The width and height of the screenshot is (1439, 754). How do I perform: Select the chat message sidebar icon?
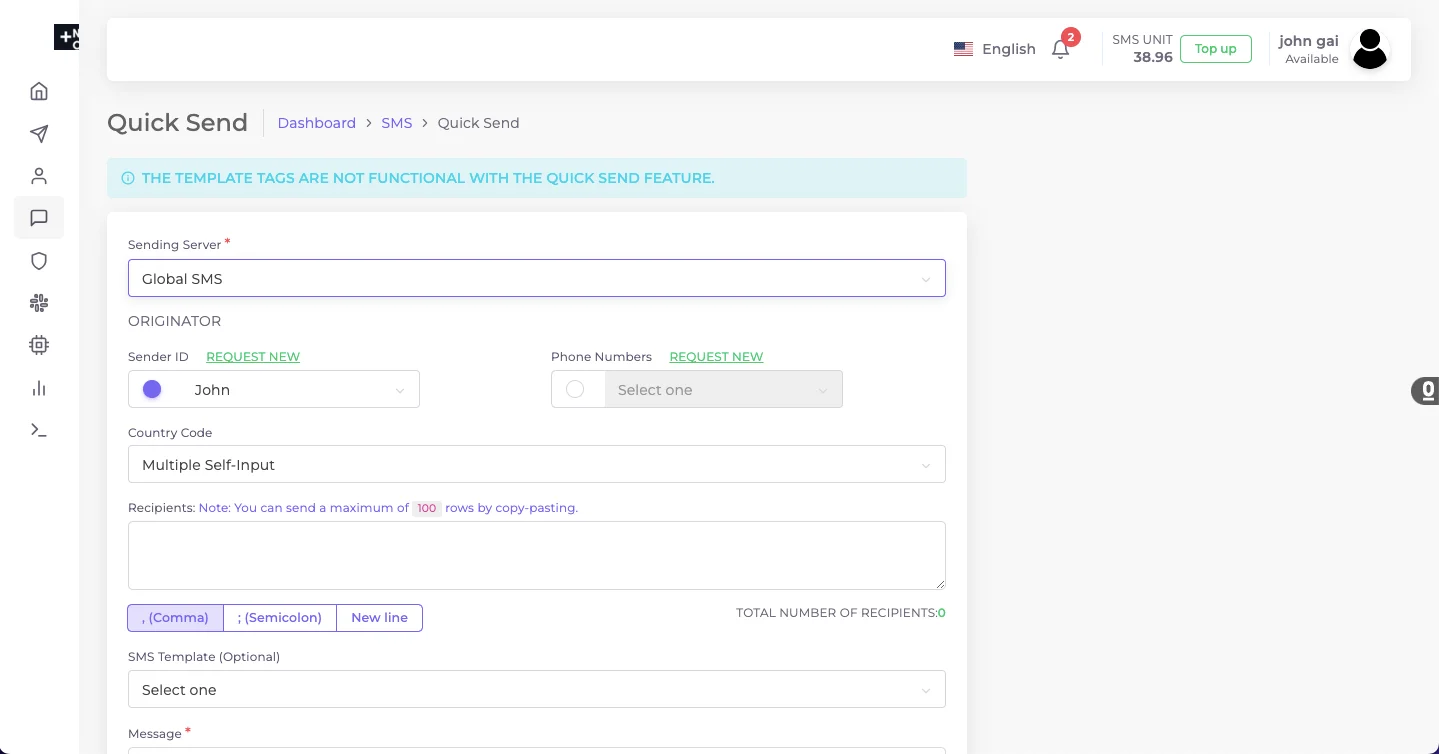coord(39,218)
